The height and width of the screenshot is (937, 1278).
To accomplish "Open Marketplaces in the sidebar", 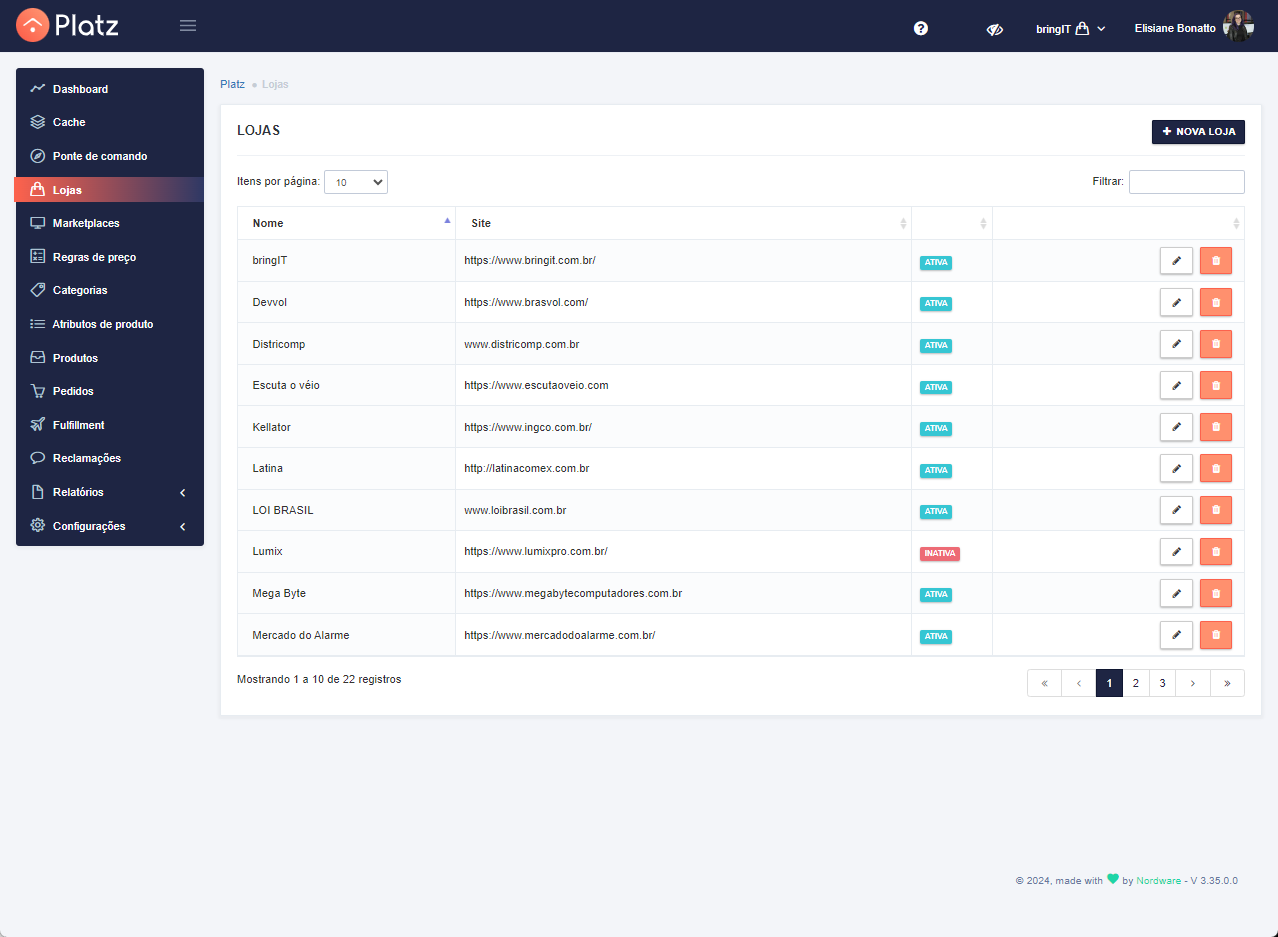I will coord(86,223).
